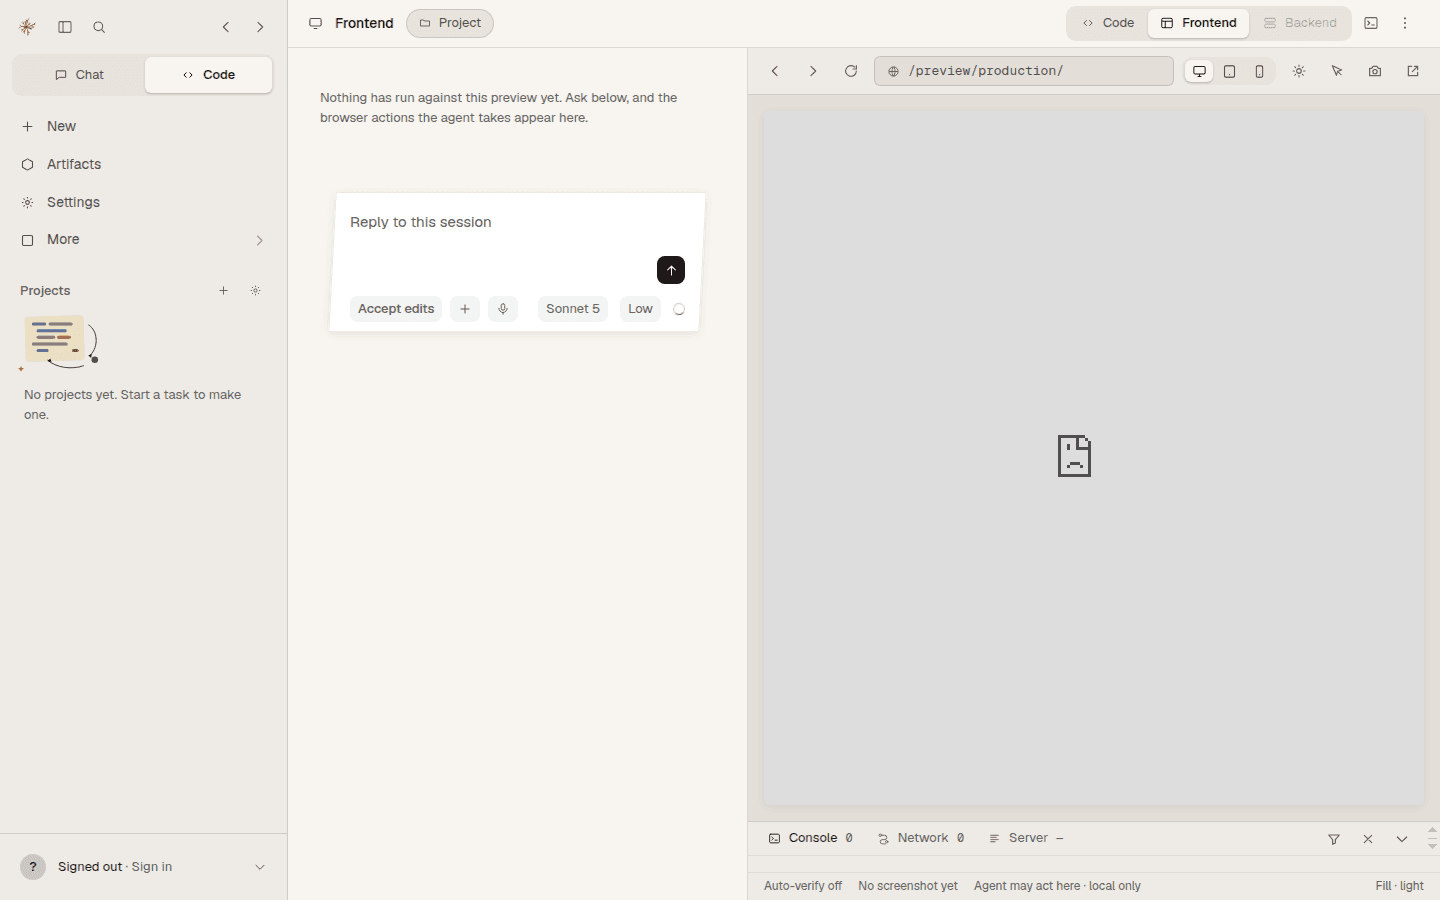This screenshot has height=900, width=1440.
Task: Go back using the sidebar back arrow
Action: point(226,27)
